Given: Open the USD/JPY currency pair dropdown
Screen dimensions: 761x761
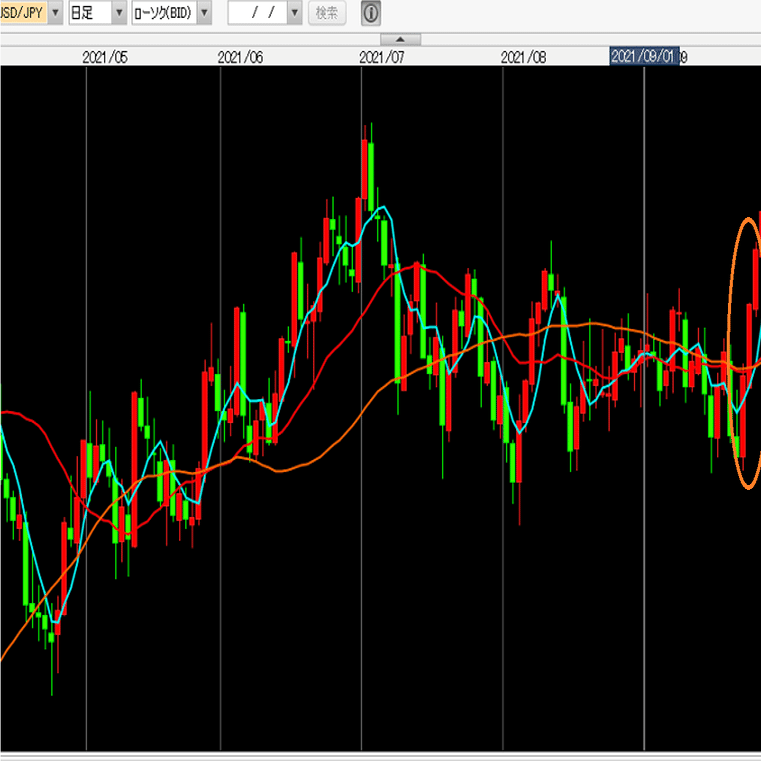Looking at the screenshot, I should [x=55, y=13].
